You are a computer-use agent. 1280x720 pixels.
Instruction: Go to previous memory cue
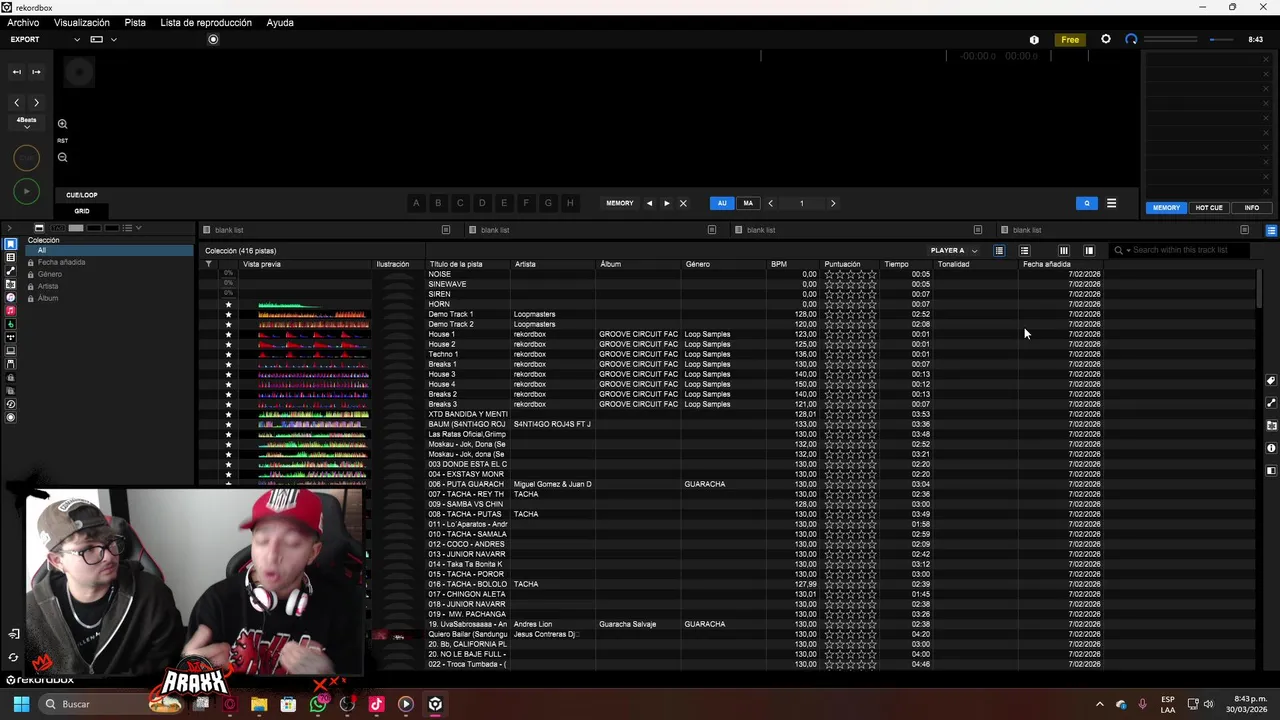point(649,203)
